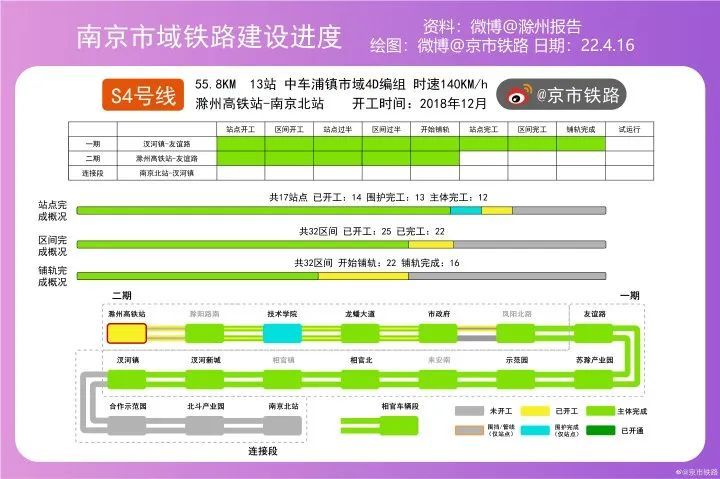Click the @京市铁路 badge text
Screen dimensions: 720x479
click(x=578, y=95)
